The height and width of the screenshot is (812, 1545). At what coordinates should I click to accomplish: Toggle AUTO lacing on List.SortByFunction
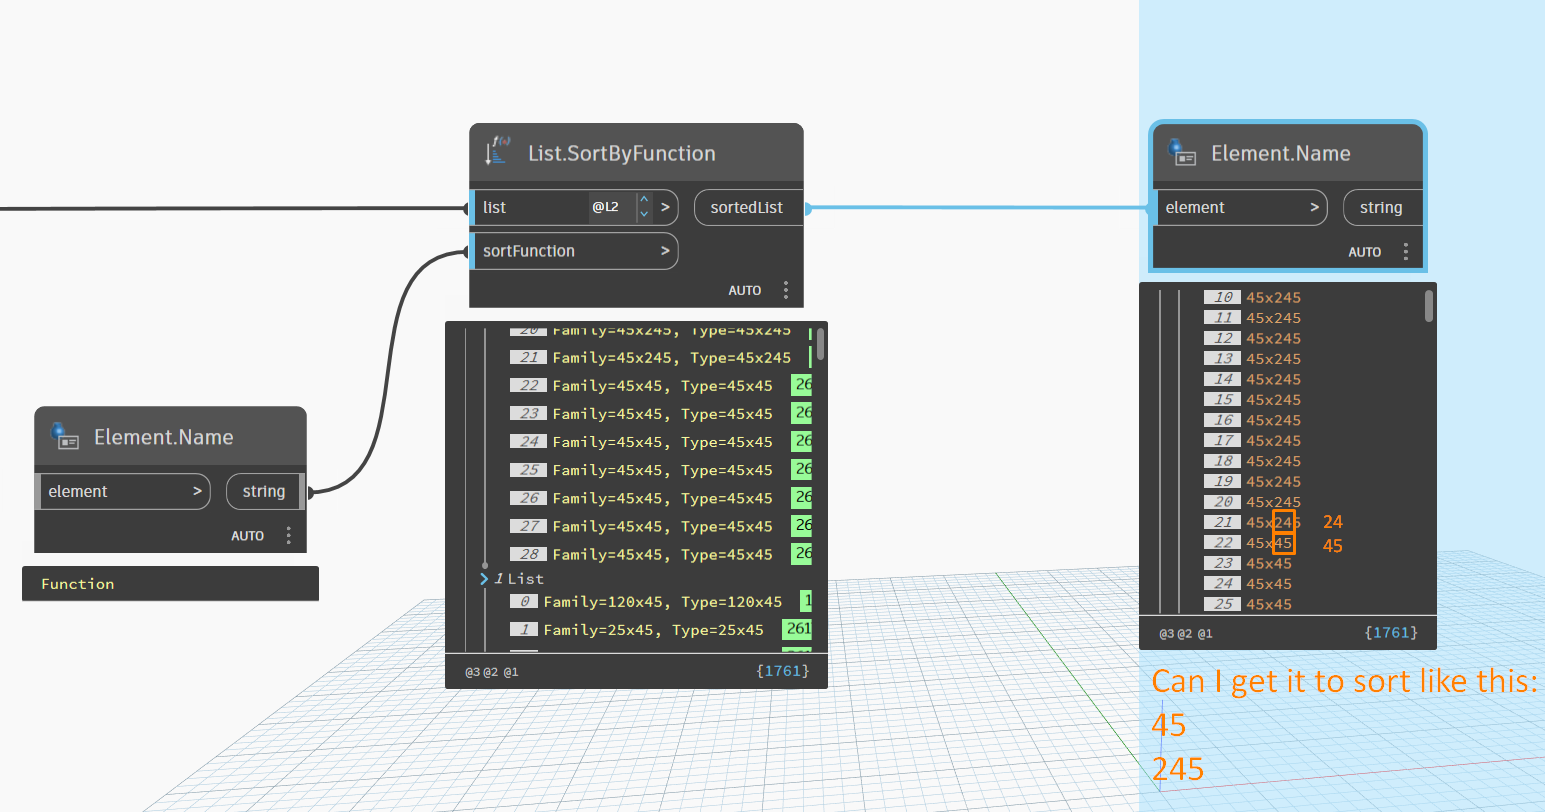(745, 289)
